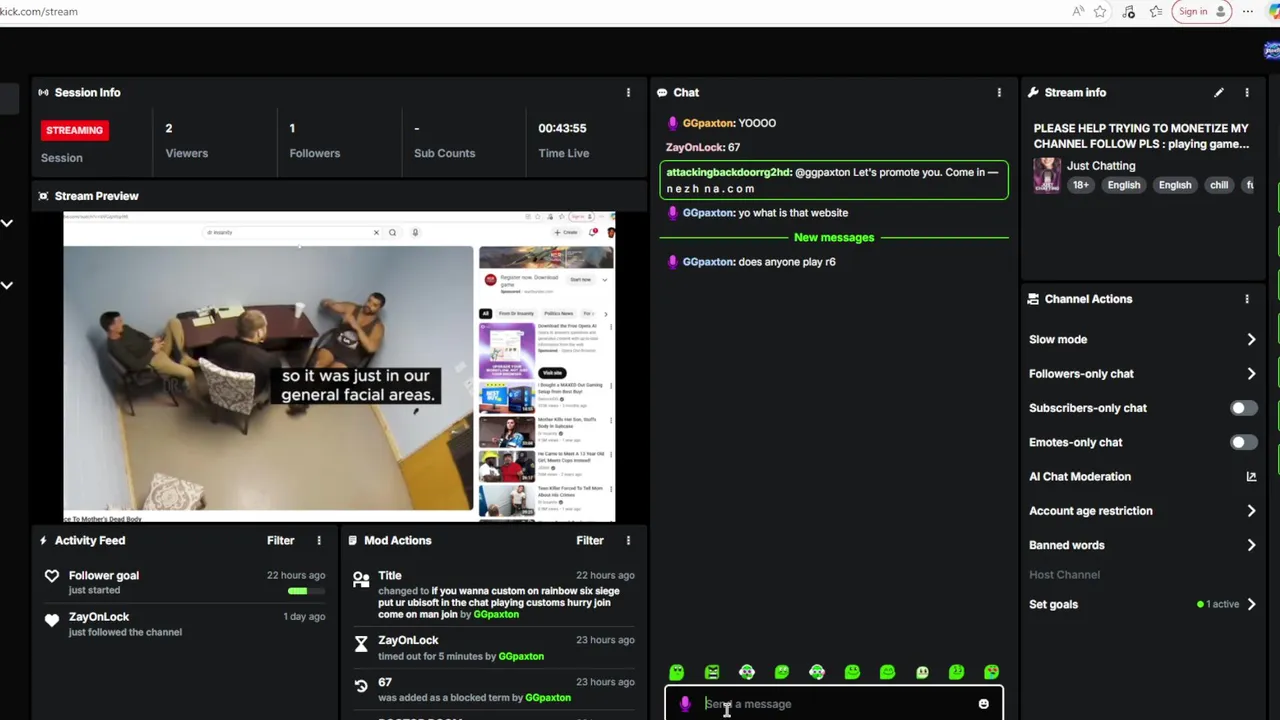
Task: Click AI Chat Moderation label
Action: tap(1080, 477)
